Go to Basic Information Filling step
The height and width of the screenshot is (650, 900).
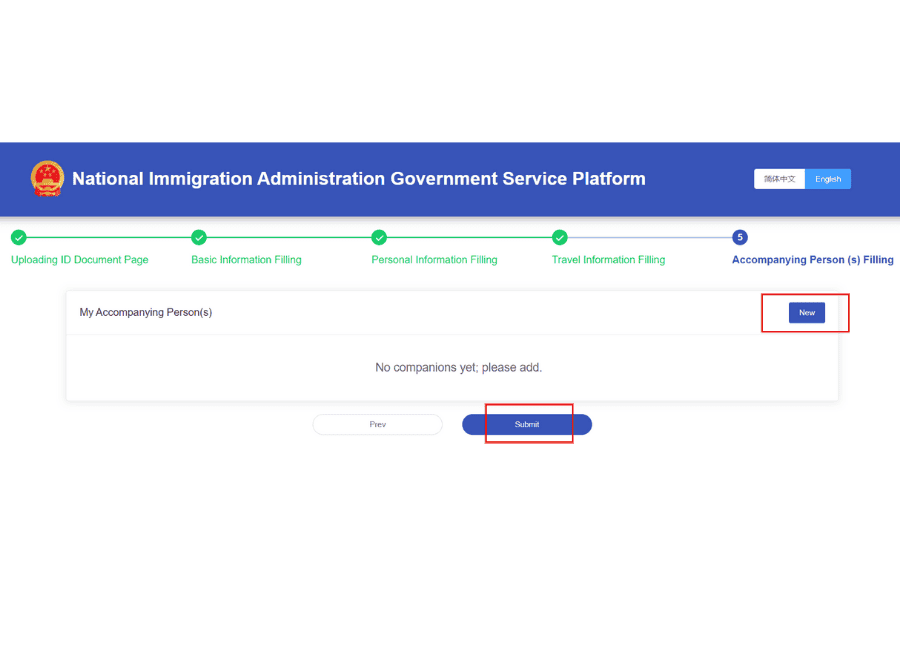point(246,260)
